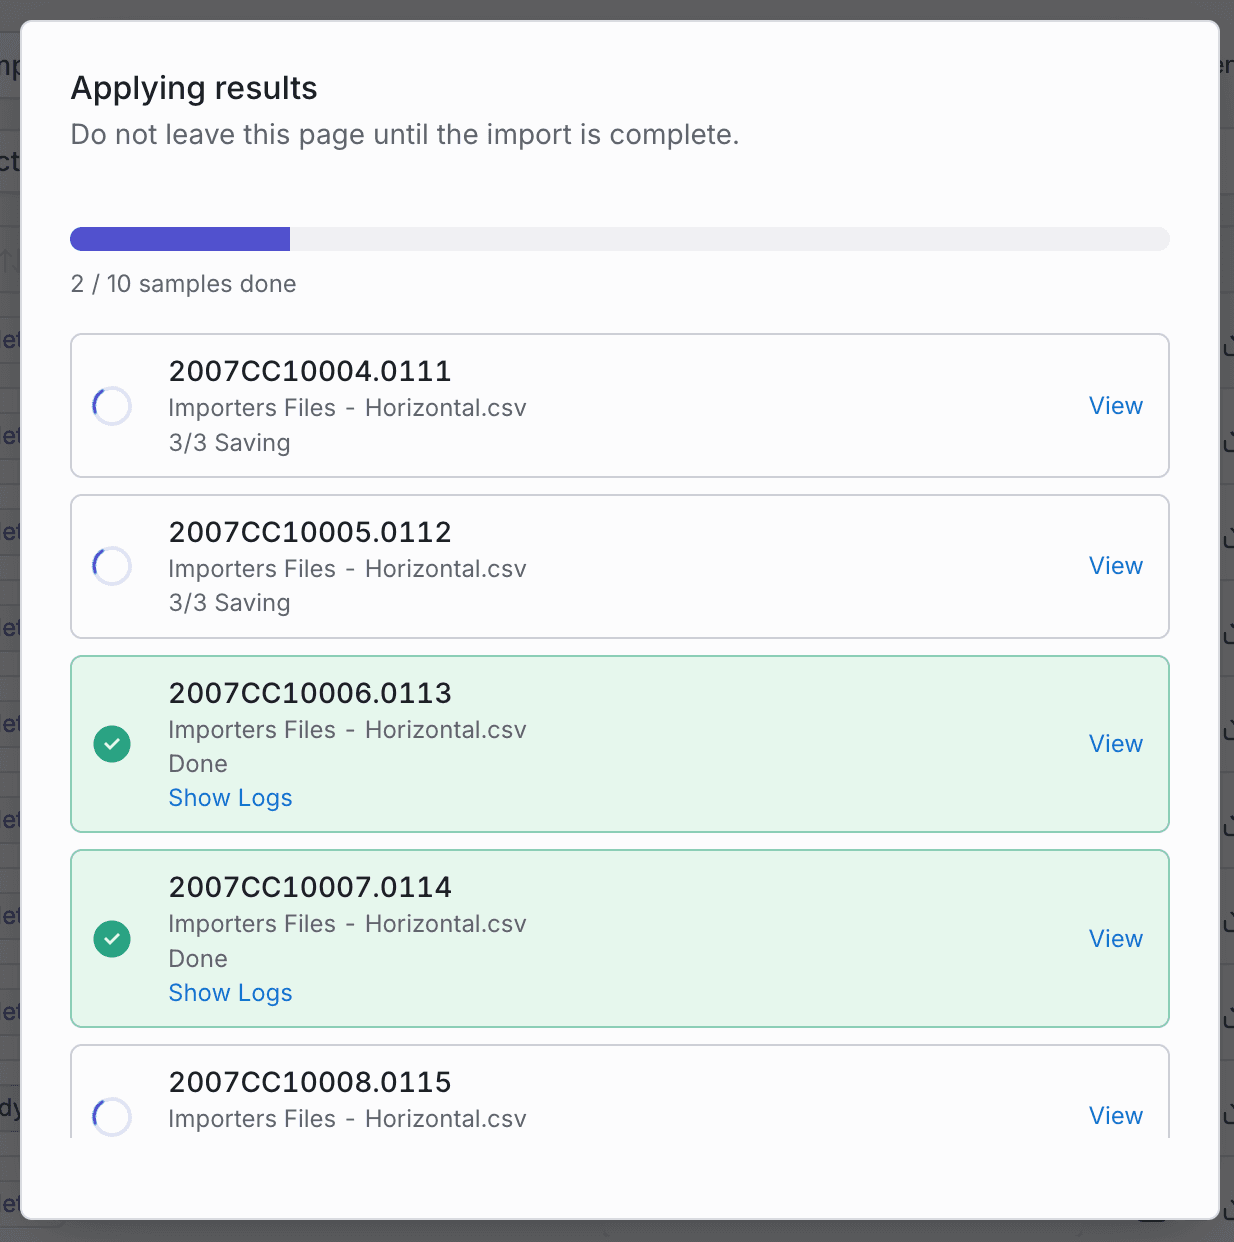
Task: Open View link for sample 2007CC10007.0114
Action: pyautogui.click(x=1115, y=939)
